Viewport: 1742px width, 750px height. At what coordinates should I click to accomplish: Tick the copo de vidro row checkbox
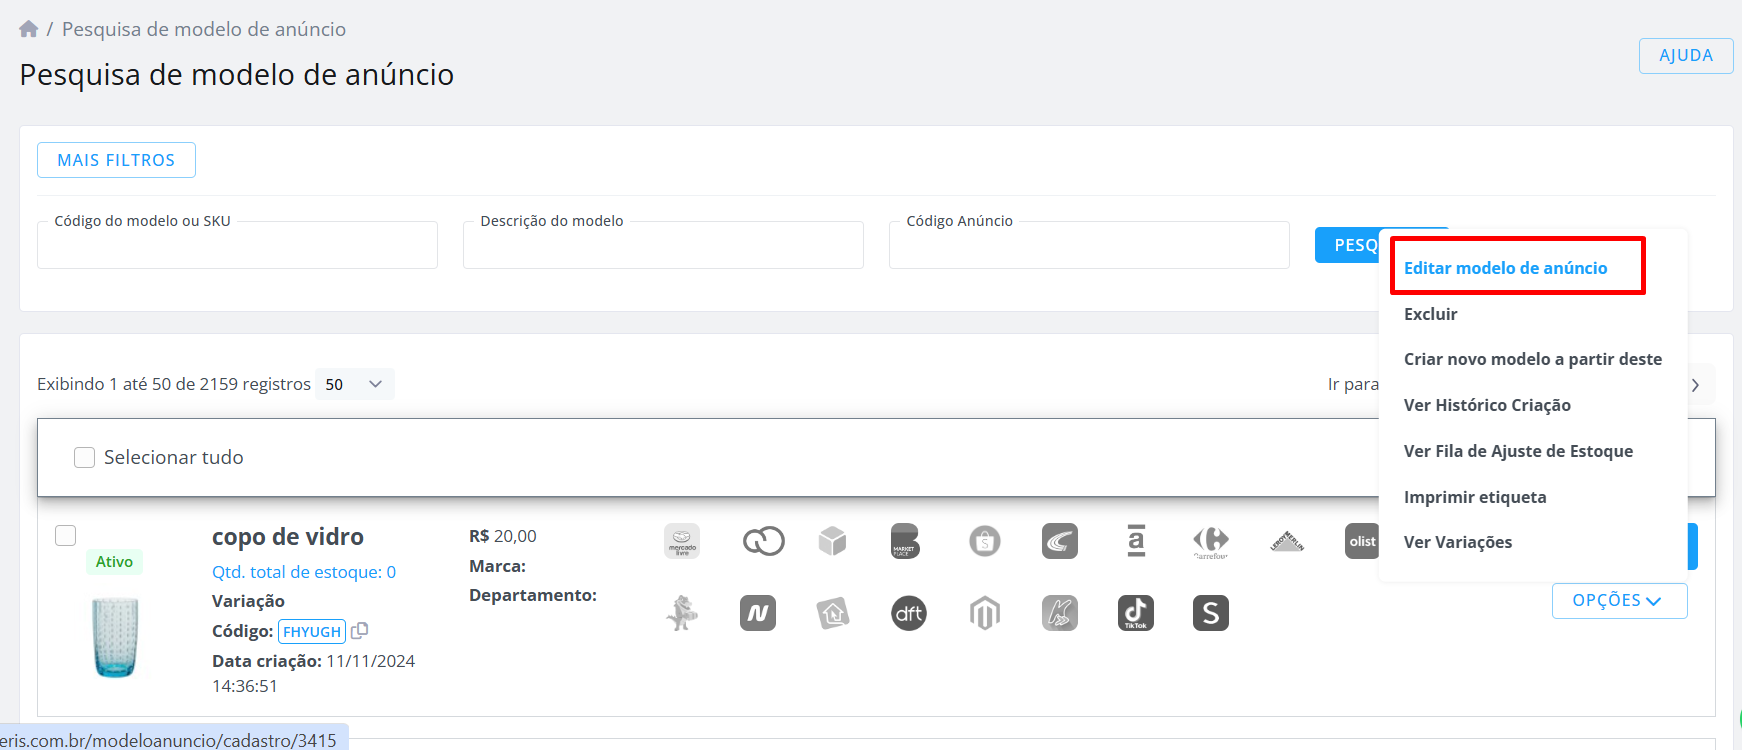65,535
